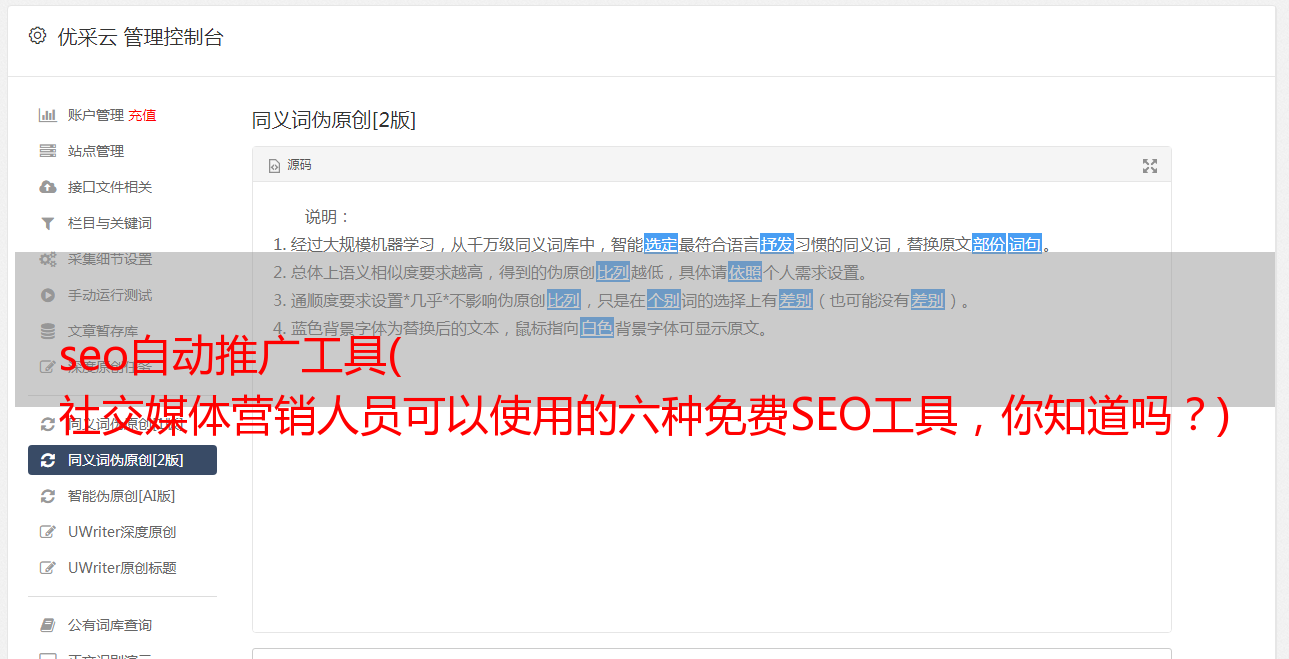Click the highlighted word 选定
This screenshot has width=1289, height=659.
tap(661, 244)
